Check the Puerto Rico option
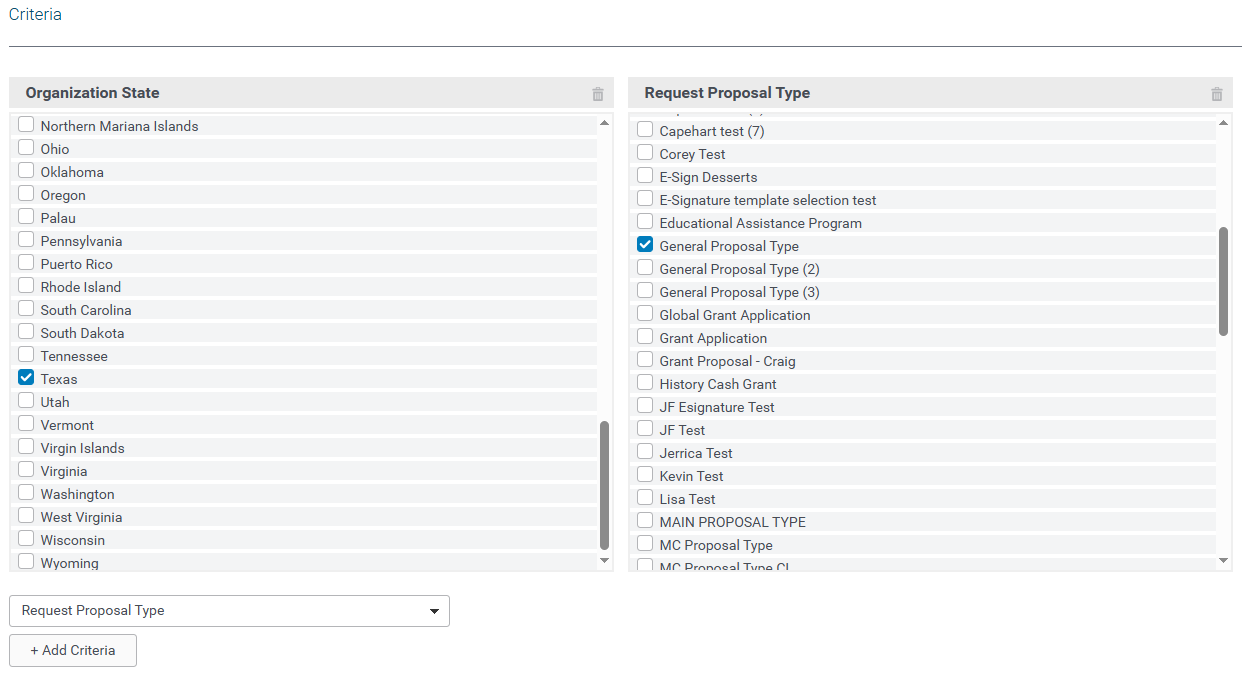This screenshot has width=1242, height=674. [26, 263]
